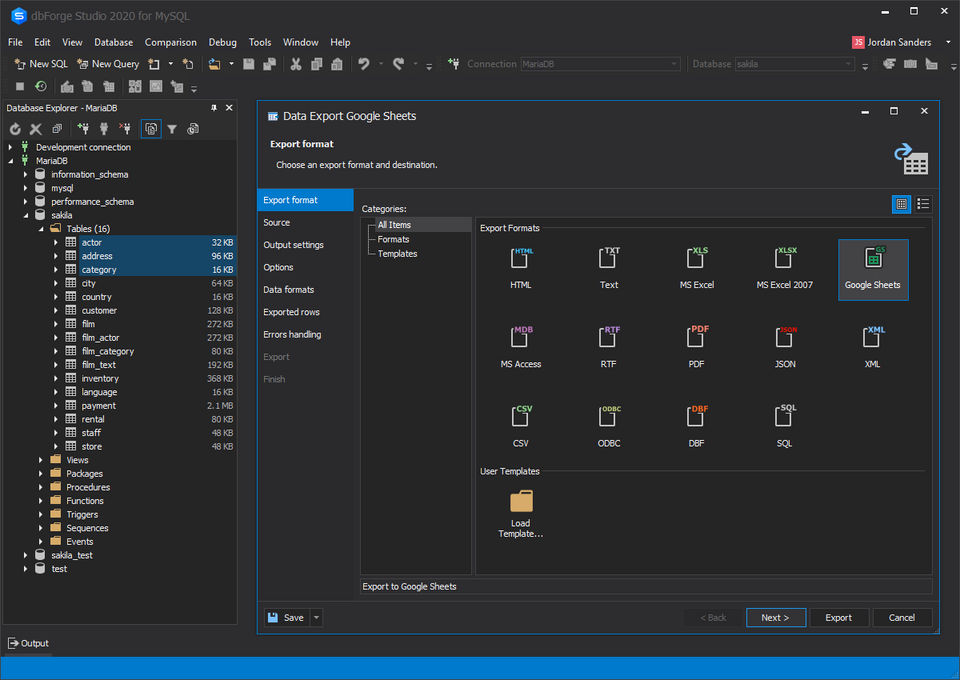Switch to large icons grid view
This screenshot has height=680, width=960.
(901, 204)
